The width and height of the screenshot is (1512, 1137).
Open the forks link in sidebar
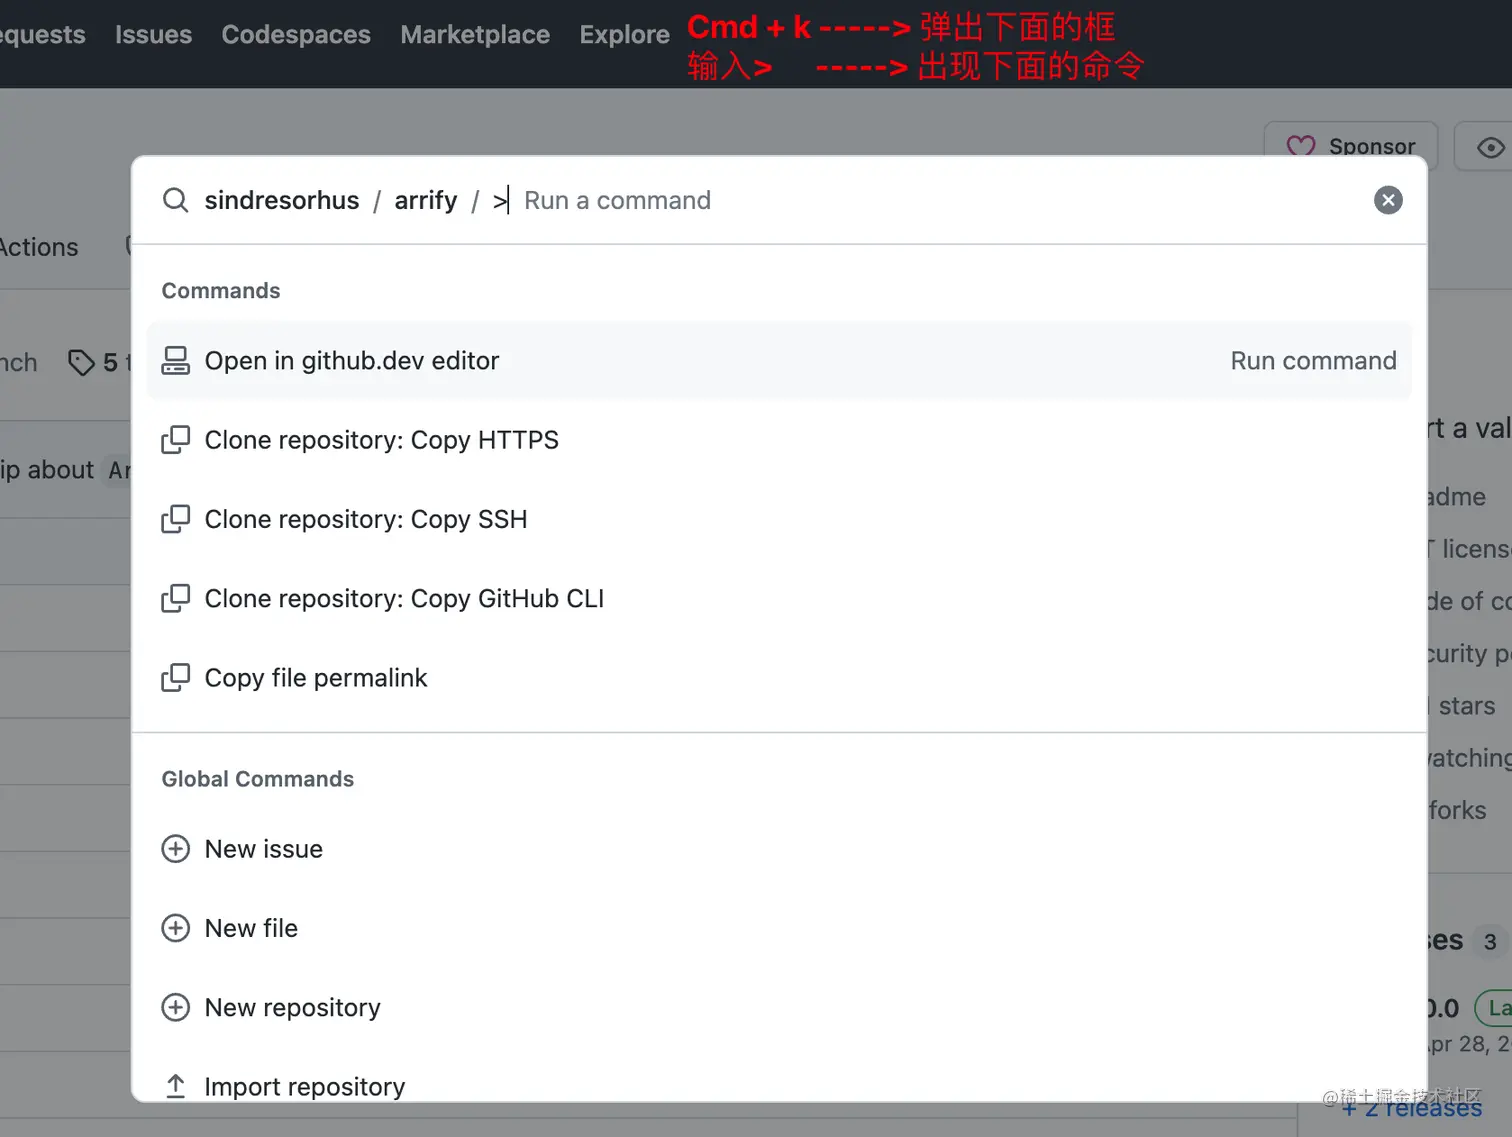pyautogui.click(x=1458, y=810)
